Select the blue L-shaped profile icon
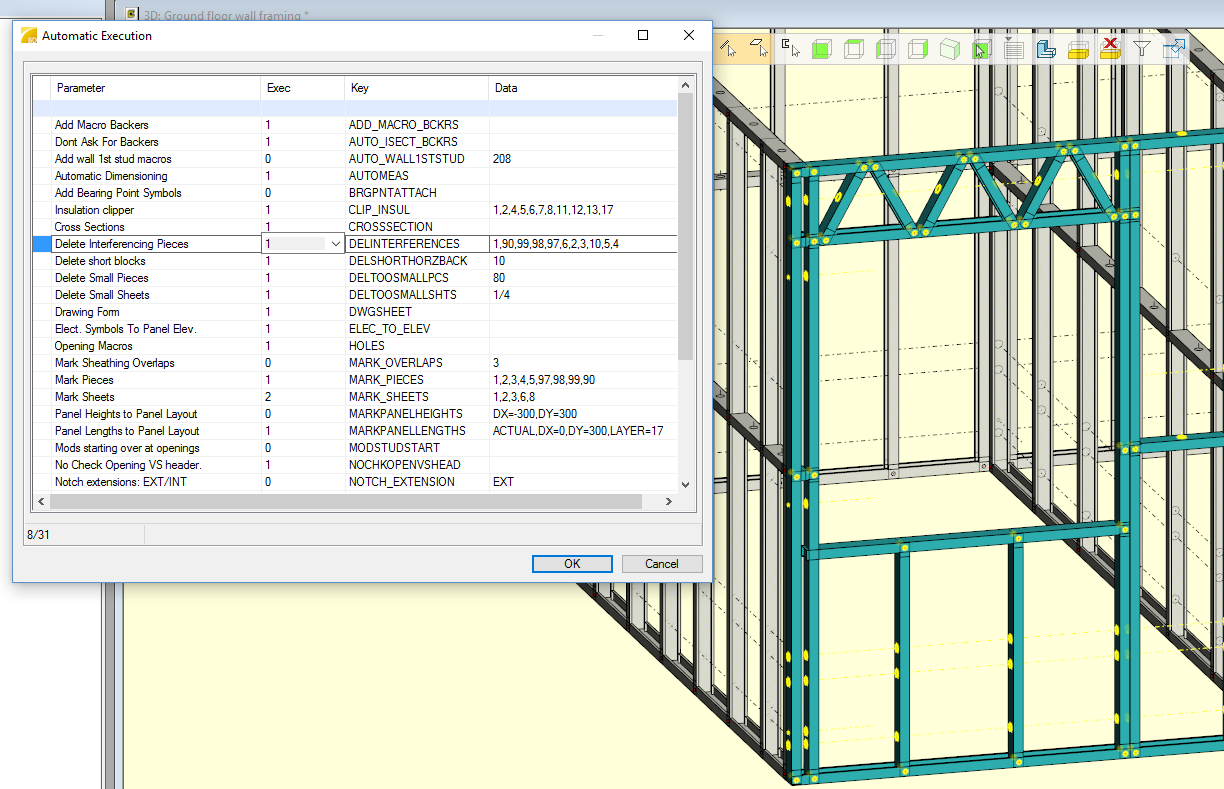Image resolution: width=1224 pixels, height=789 pixels. tap(1046, 49)
